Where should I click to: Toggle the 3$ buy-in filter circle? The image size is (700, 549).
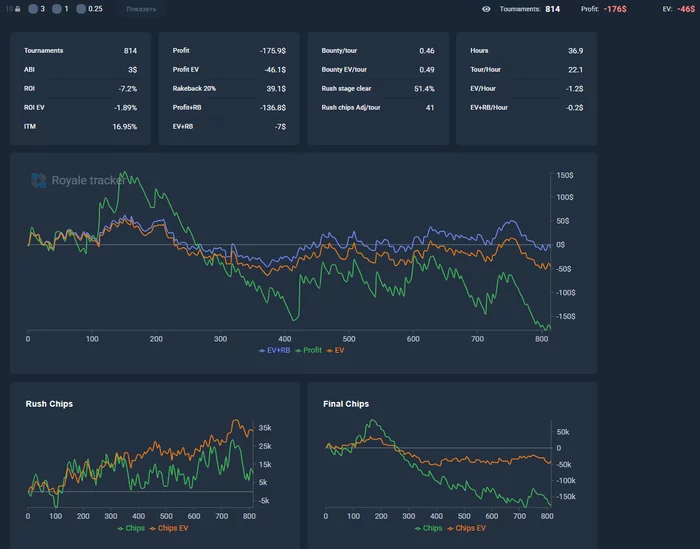coord(33,9)
